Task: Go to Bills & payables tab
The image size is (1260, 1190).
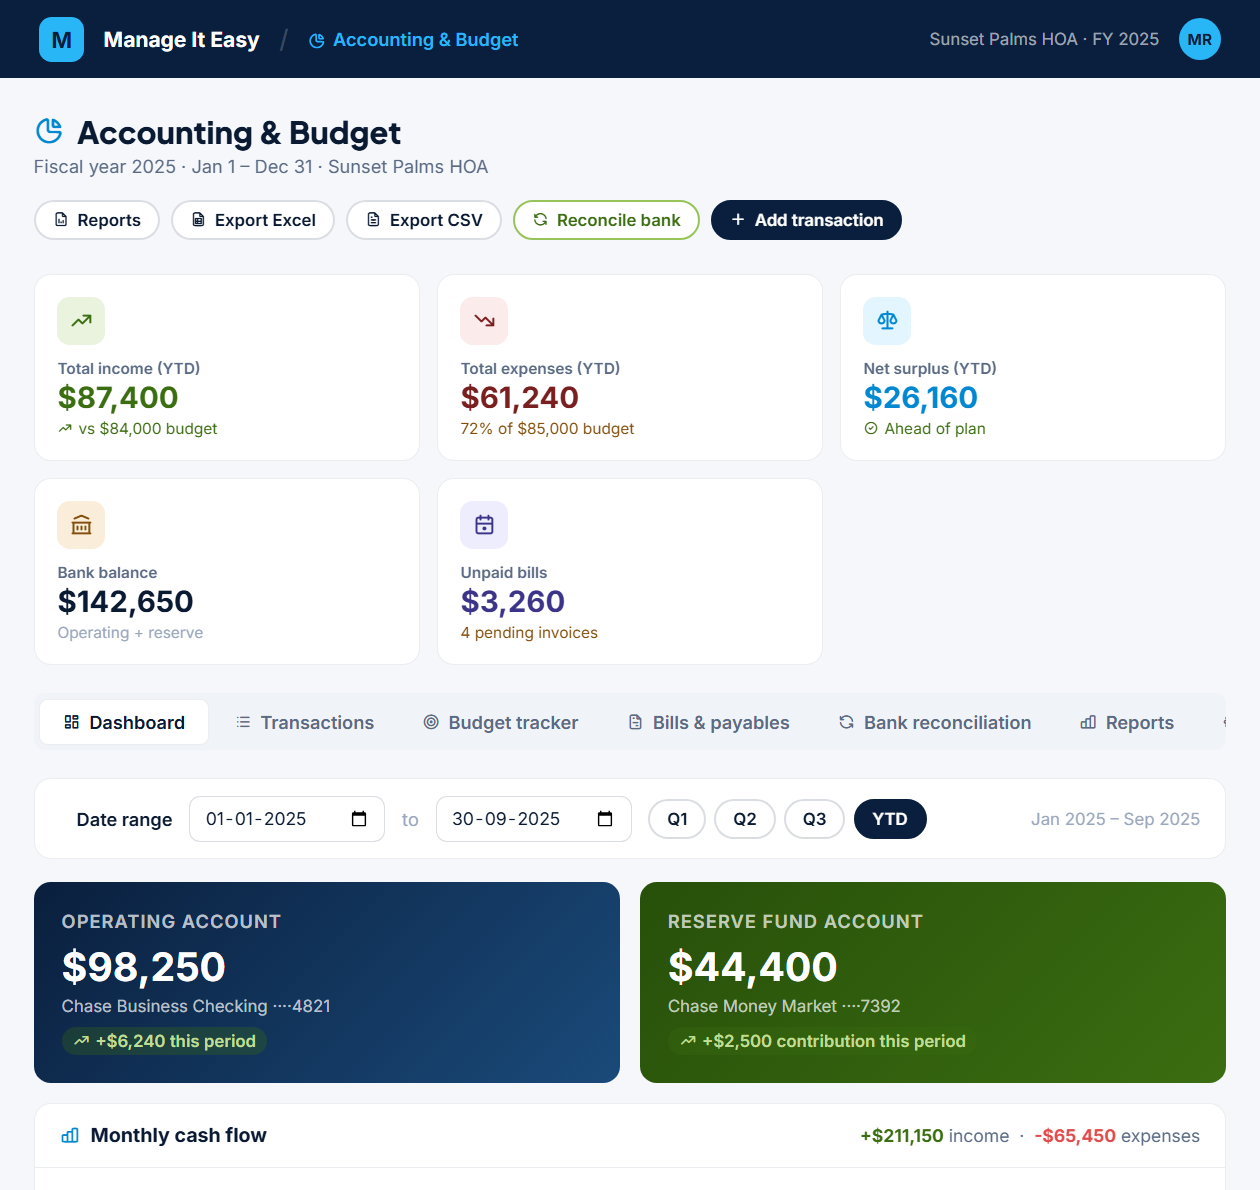Action: click(708, 722)
